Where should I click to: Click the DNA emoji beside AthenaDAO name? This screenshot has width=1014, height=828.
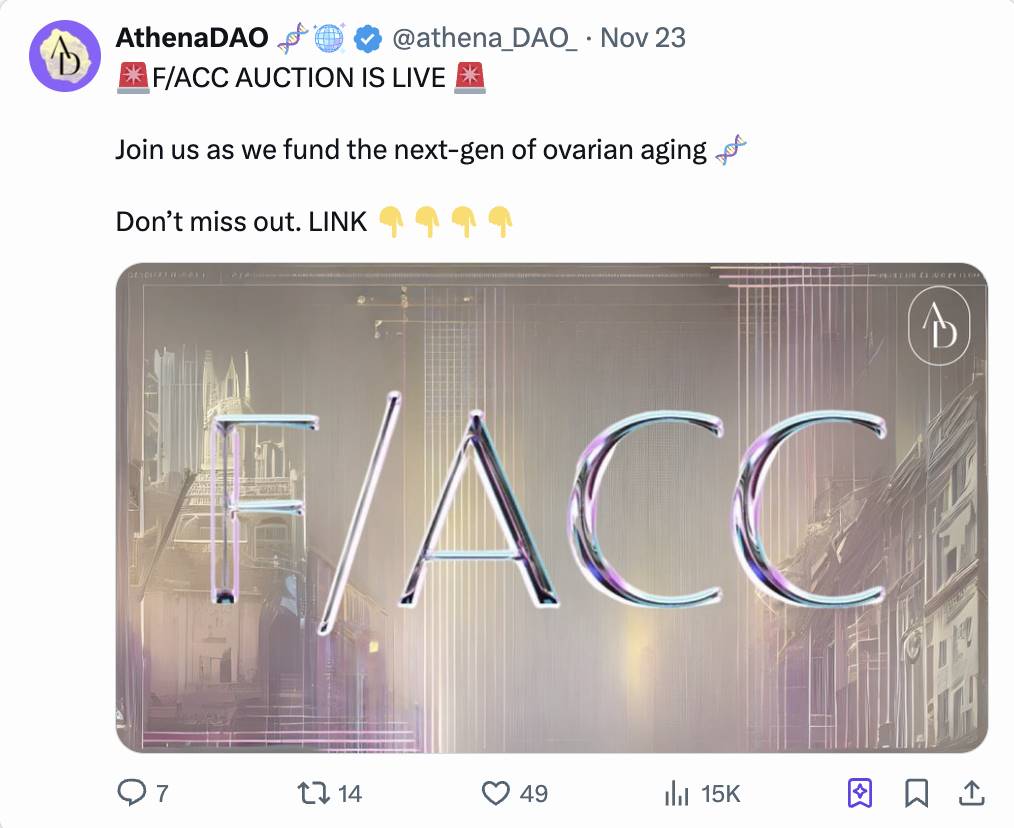(x=293, y=38)
